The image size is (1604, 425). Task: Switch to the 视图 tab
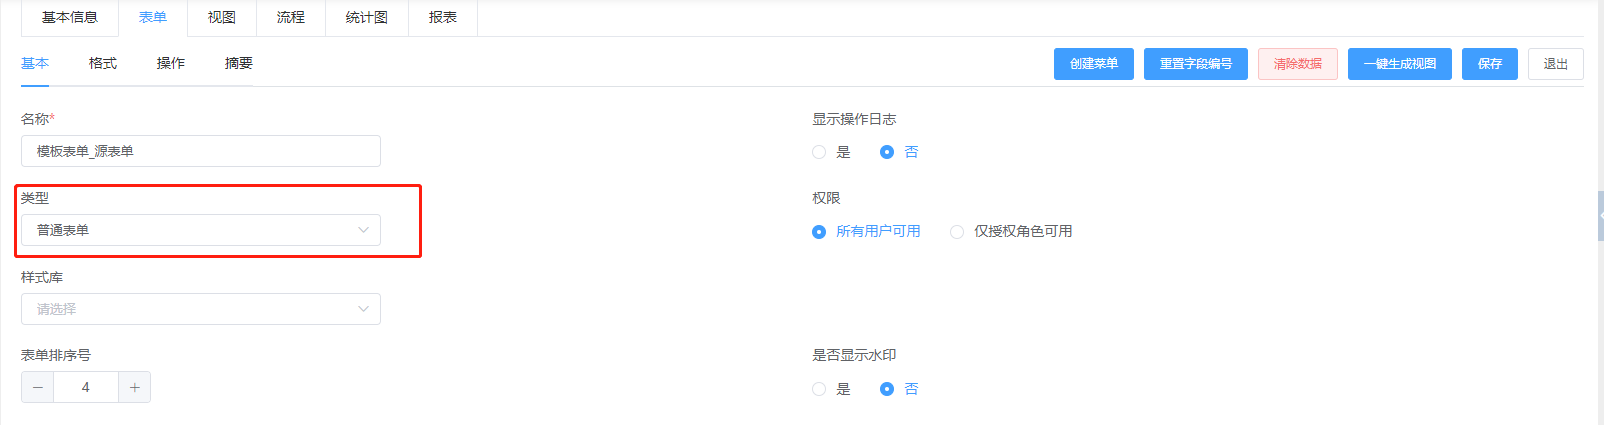point(222,18)
